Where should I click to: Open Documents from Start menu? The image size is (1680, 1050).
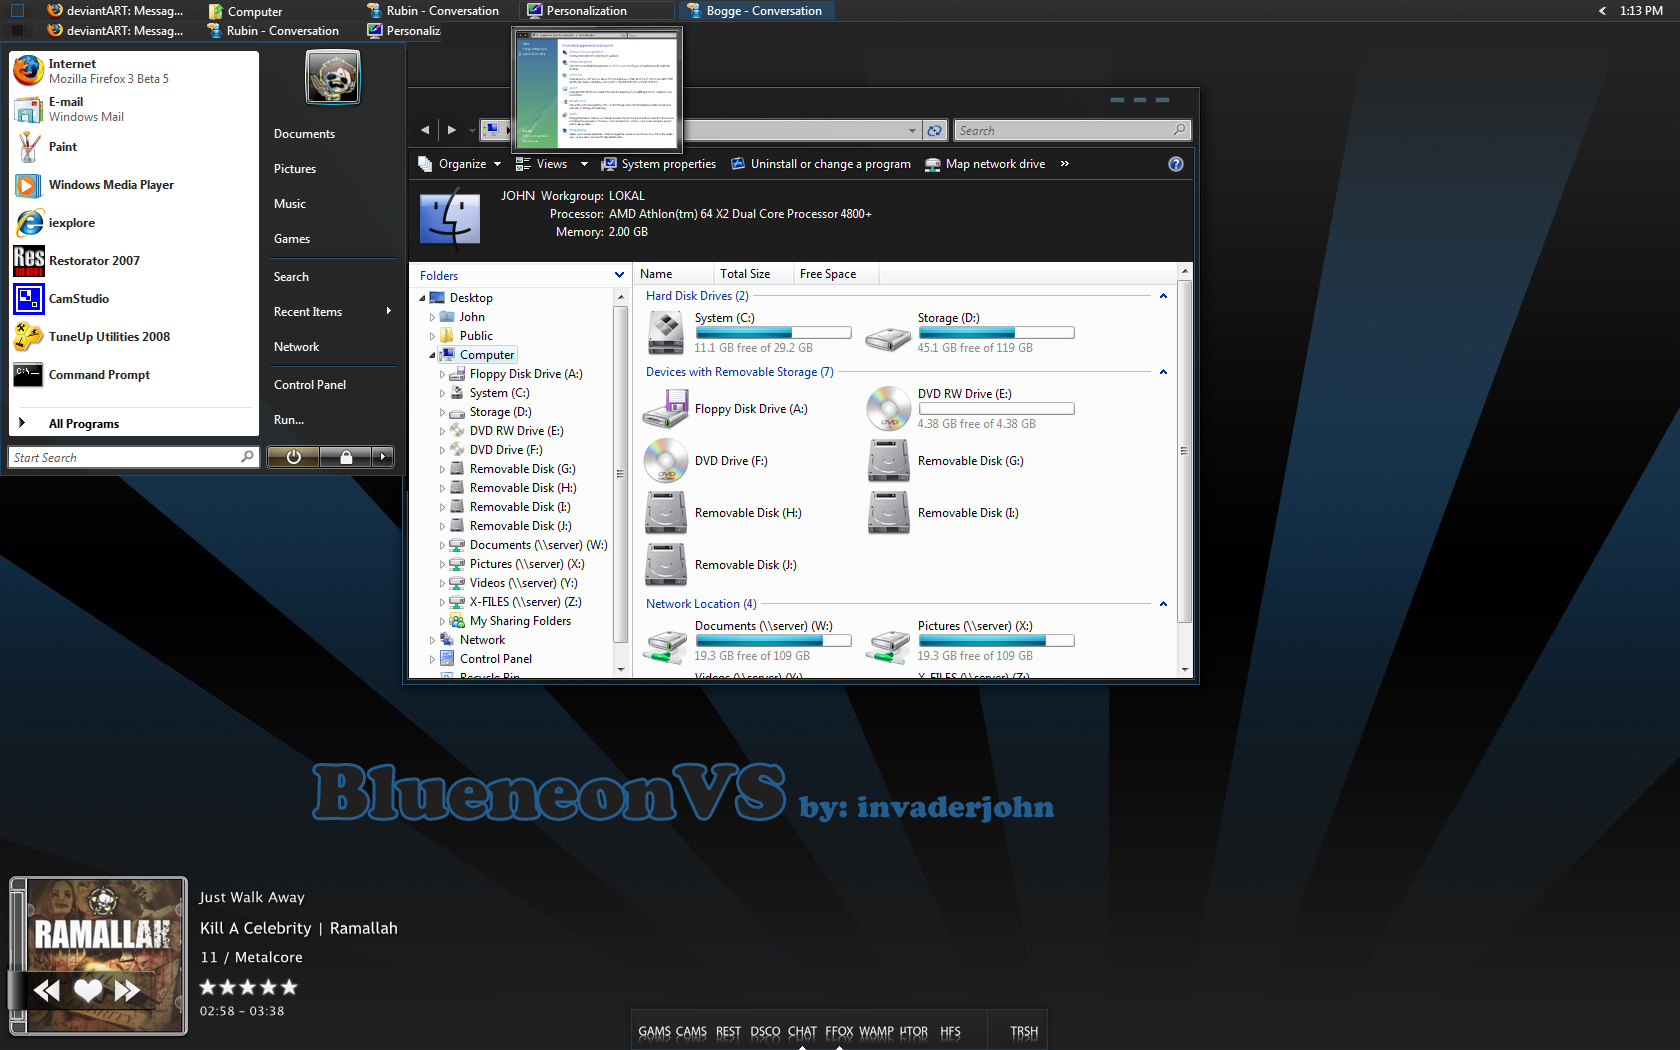click(x=304, y=134)
